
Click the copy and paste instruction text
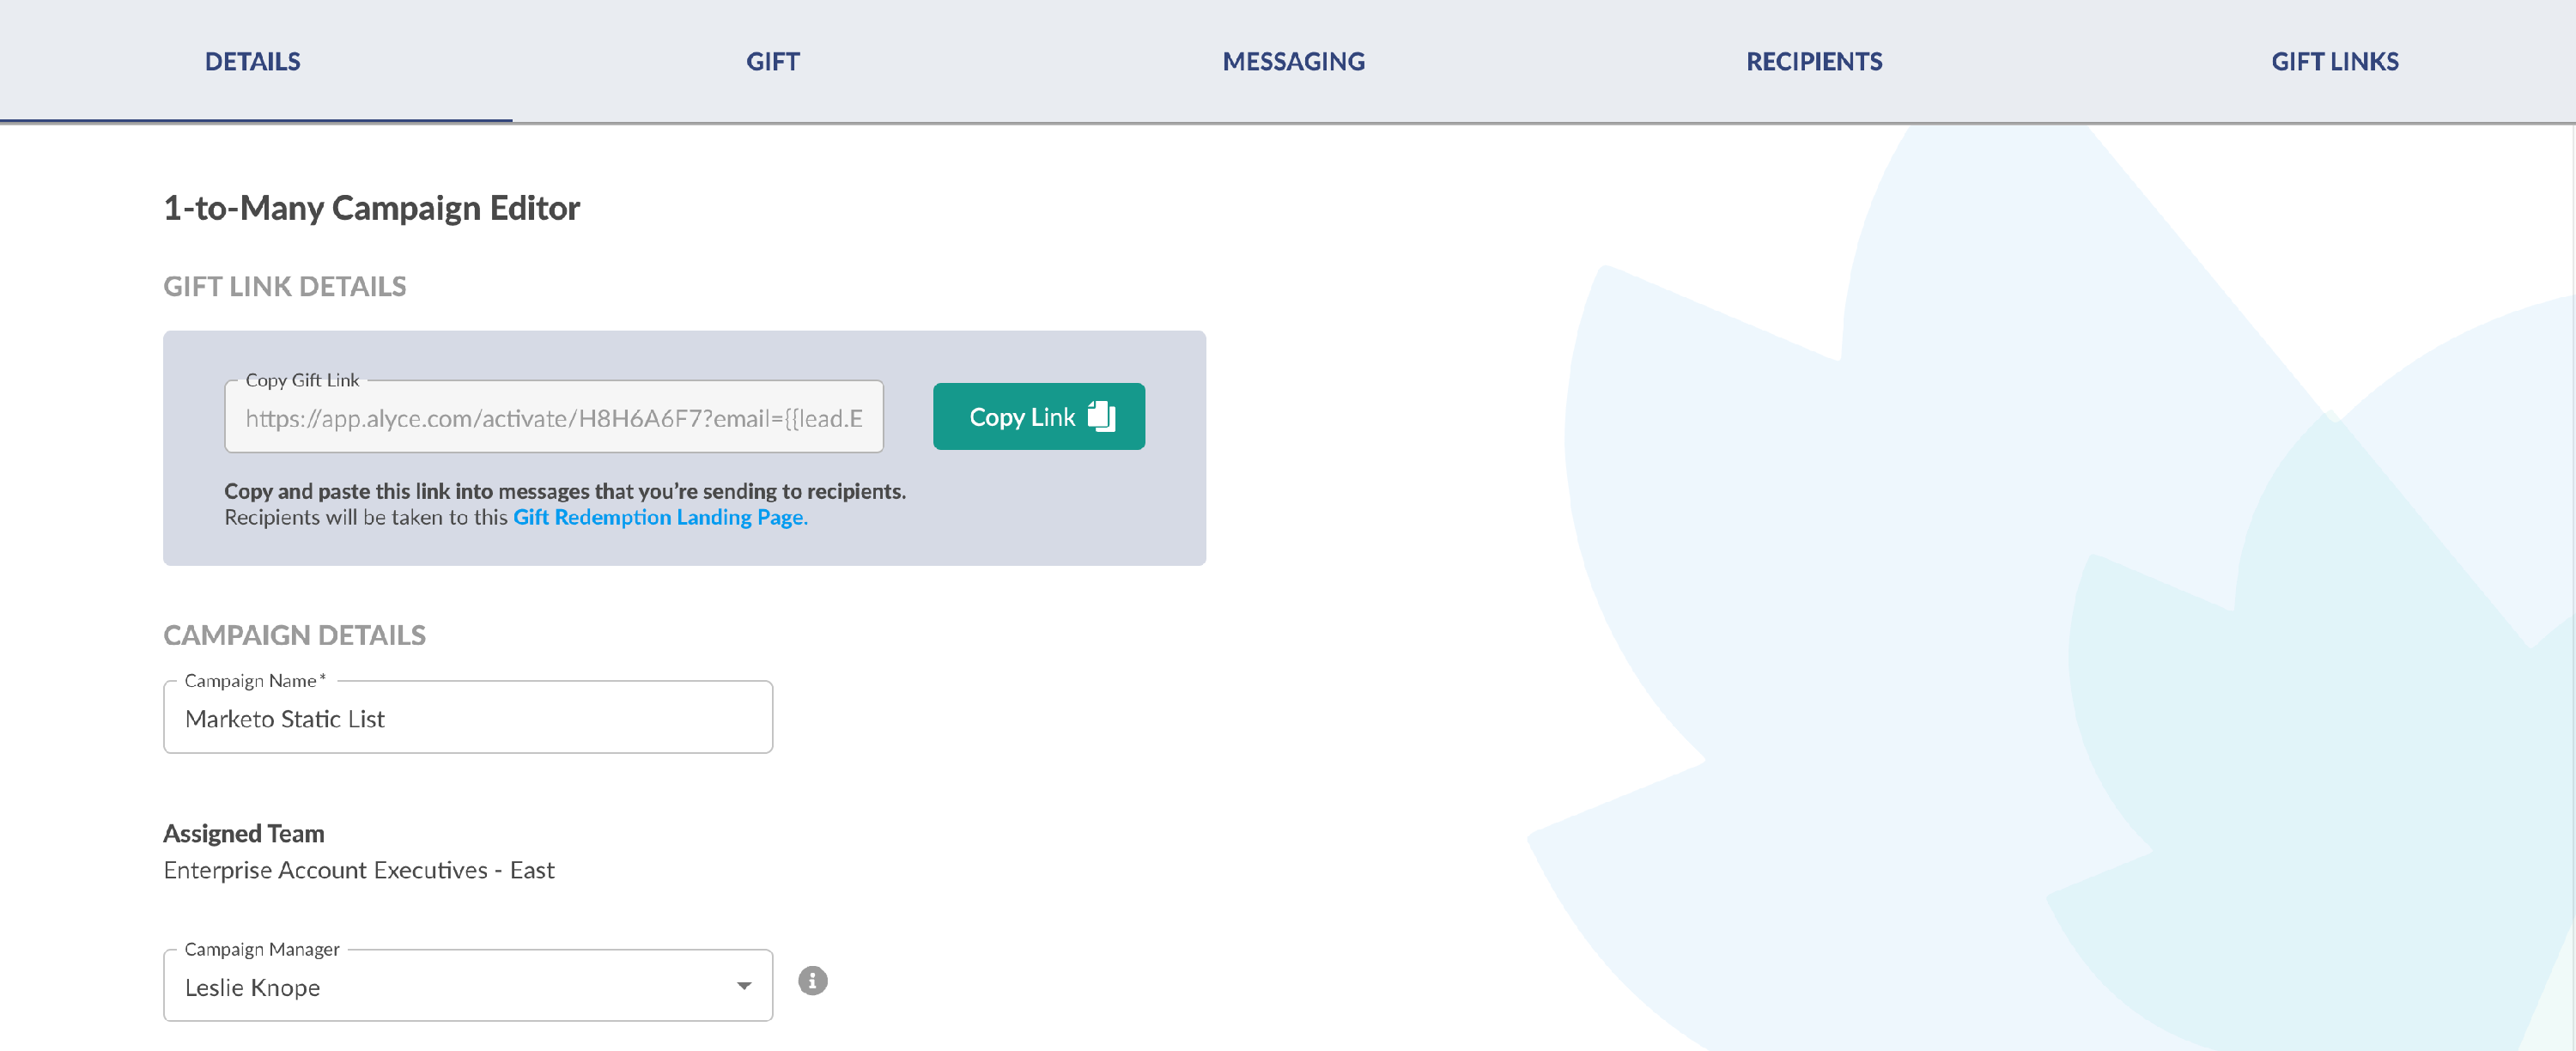pyautogui.click(x=565, y=491)
